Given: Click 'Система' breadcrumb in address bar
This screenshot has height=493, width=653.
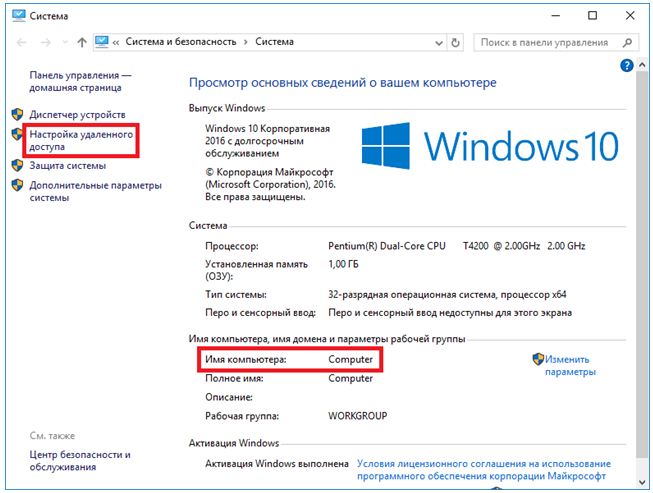Looking at the screenshot, I should click(x=274, y=42).
